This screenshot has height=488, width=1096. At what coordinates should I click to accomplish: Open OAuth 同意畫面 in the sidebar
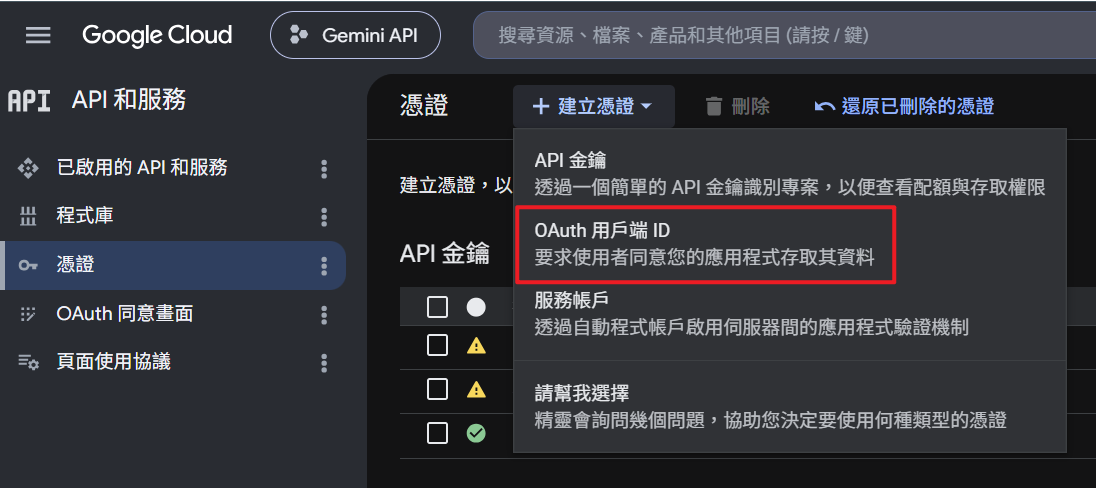coord(124,314)
